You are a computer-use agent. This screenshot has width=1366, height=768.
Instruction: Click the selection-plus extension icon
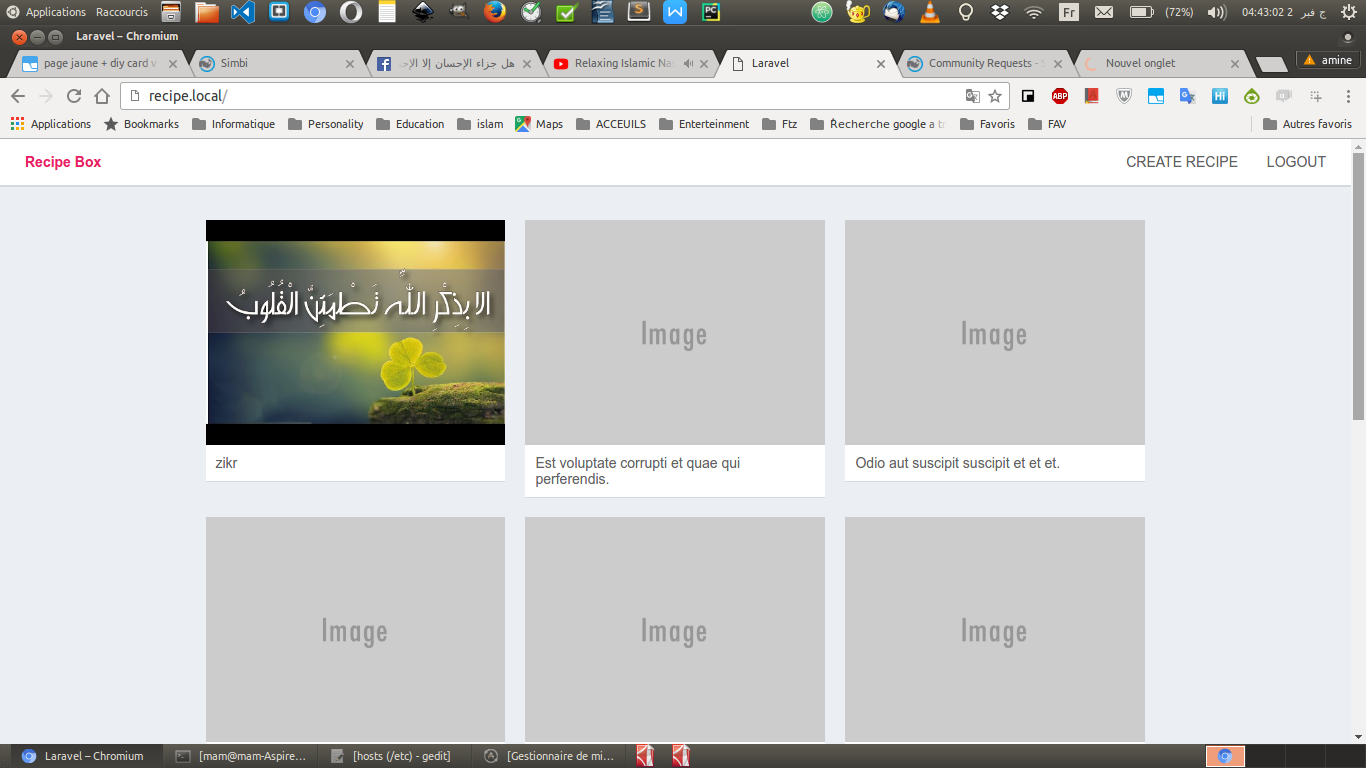point(1316,96)
